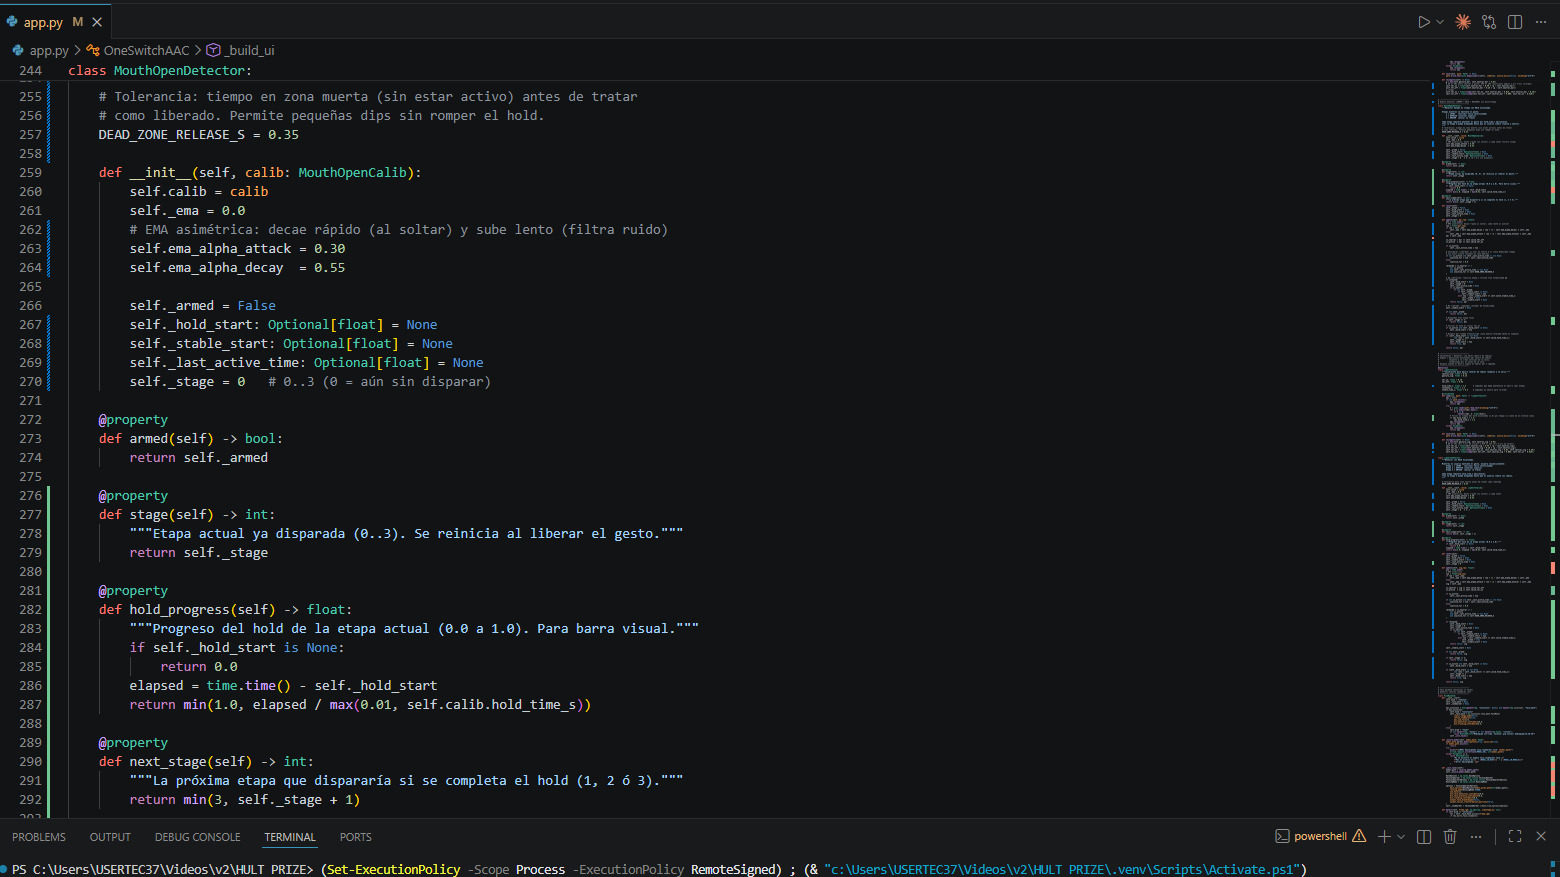Click the terminal warning triangle icon
1560x877 pixels.
(x=1359, y=836)
